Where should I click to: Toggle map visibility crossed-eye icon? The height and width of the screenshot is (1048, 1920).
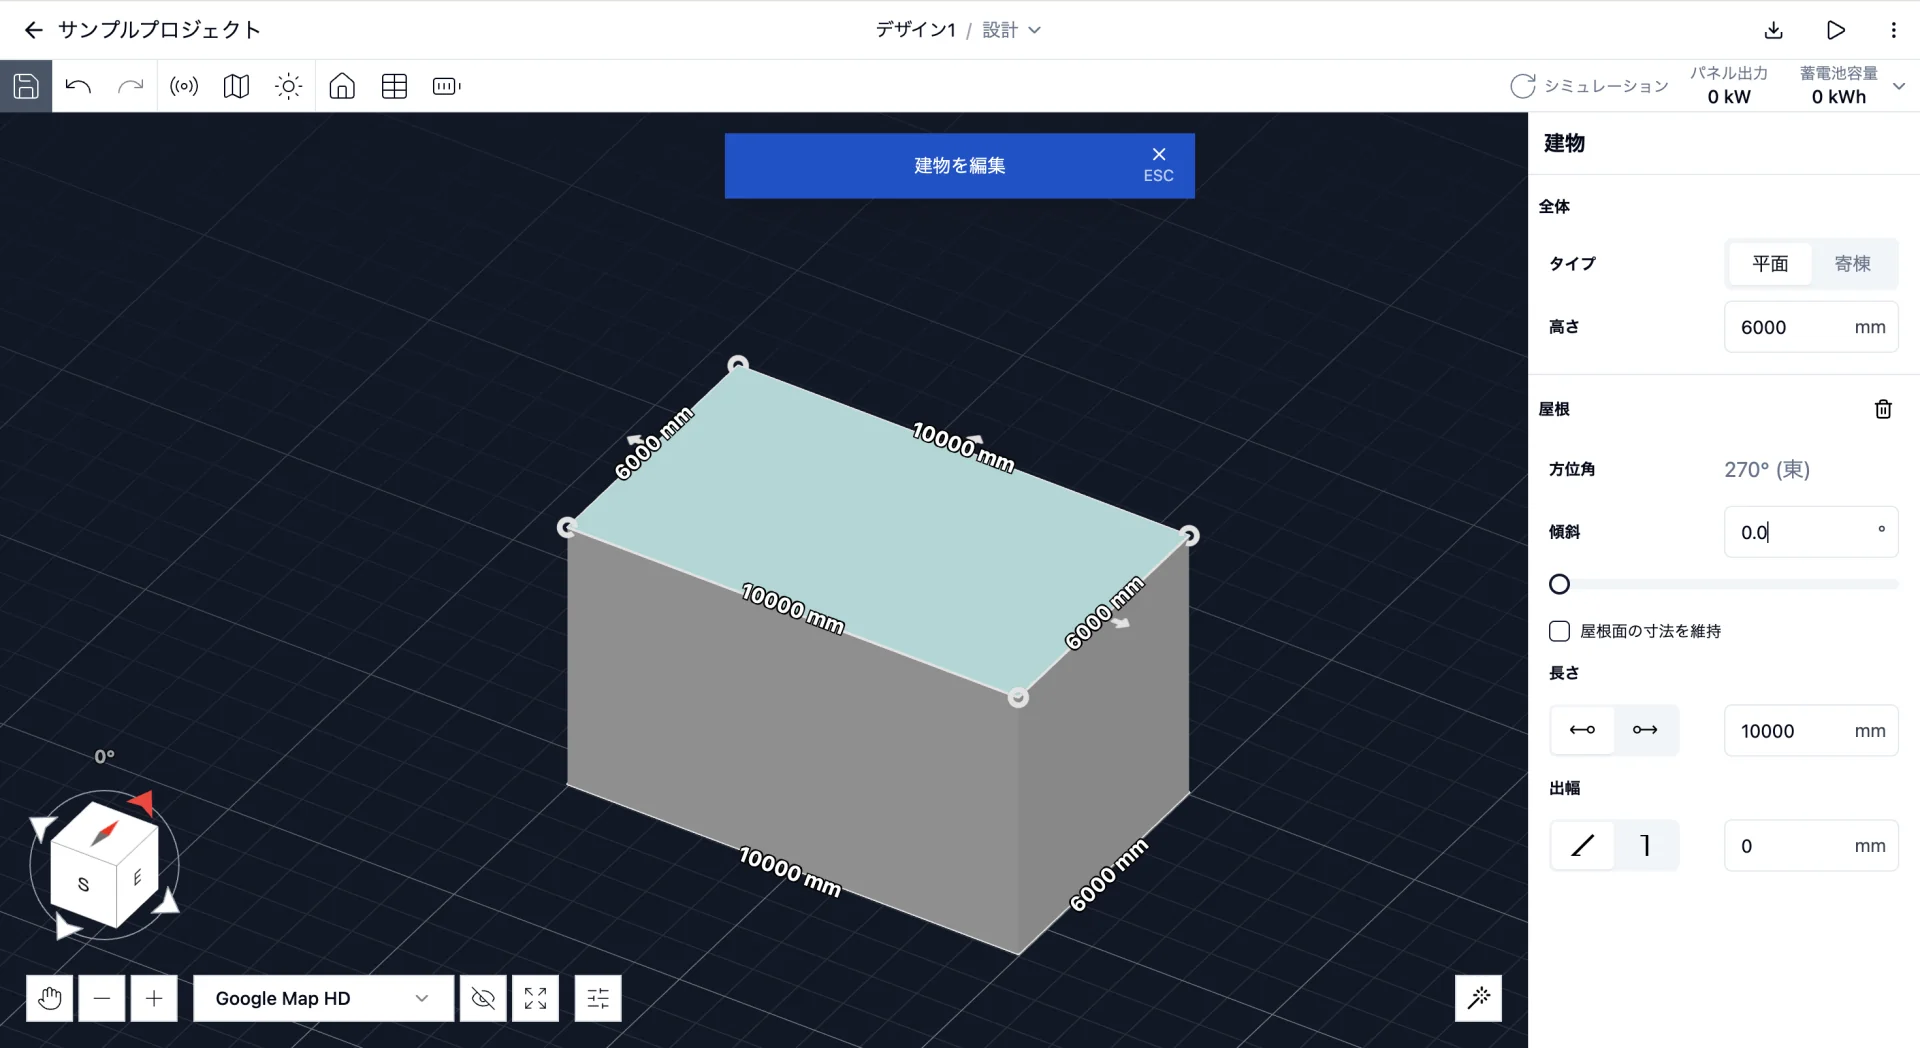click(483, 998)
